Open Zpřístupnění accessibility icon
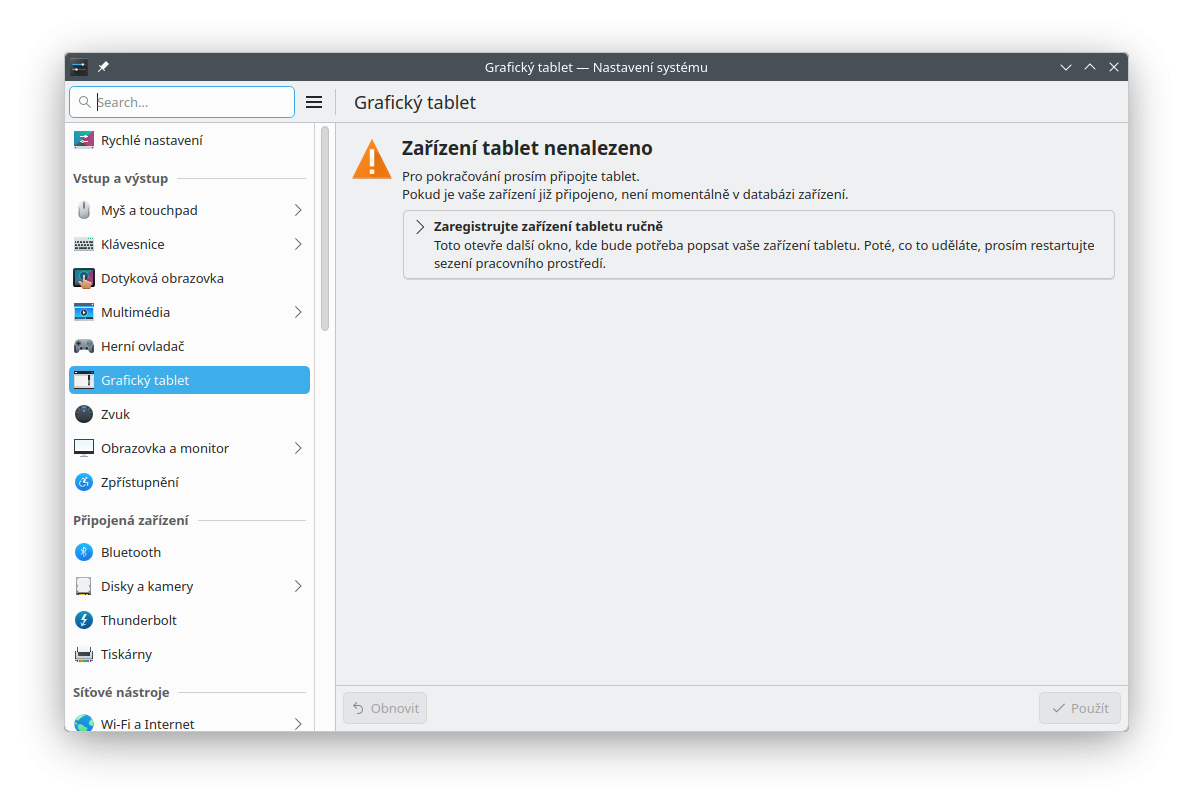This screenshot has width=1193, height=808. (x=84, y=482)
